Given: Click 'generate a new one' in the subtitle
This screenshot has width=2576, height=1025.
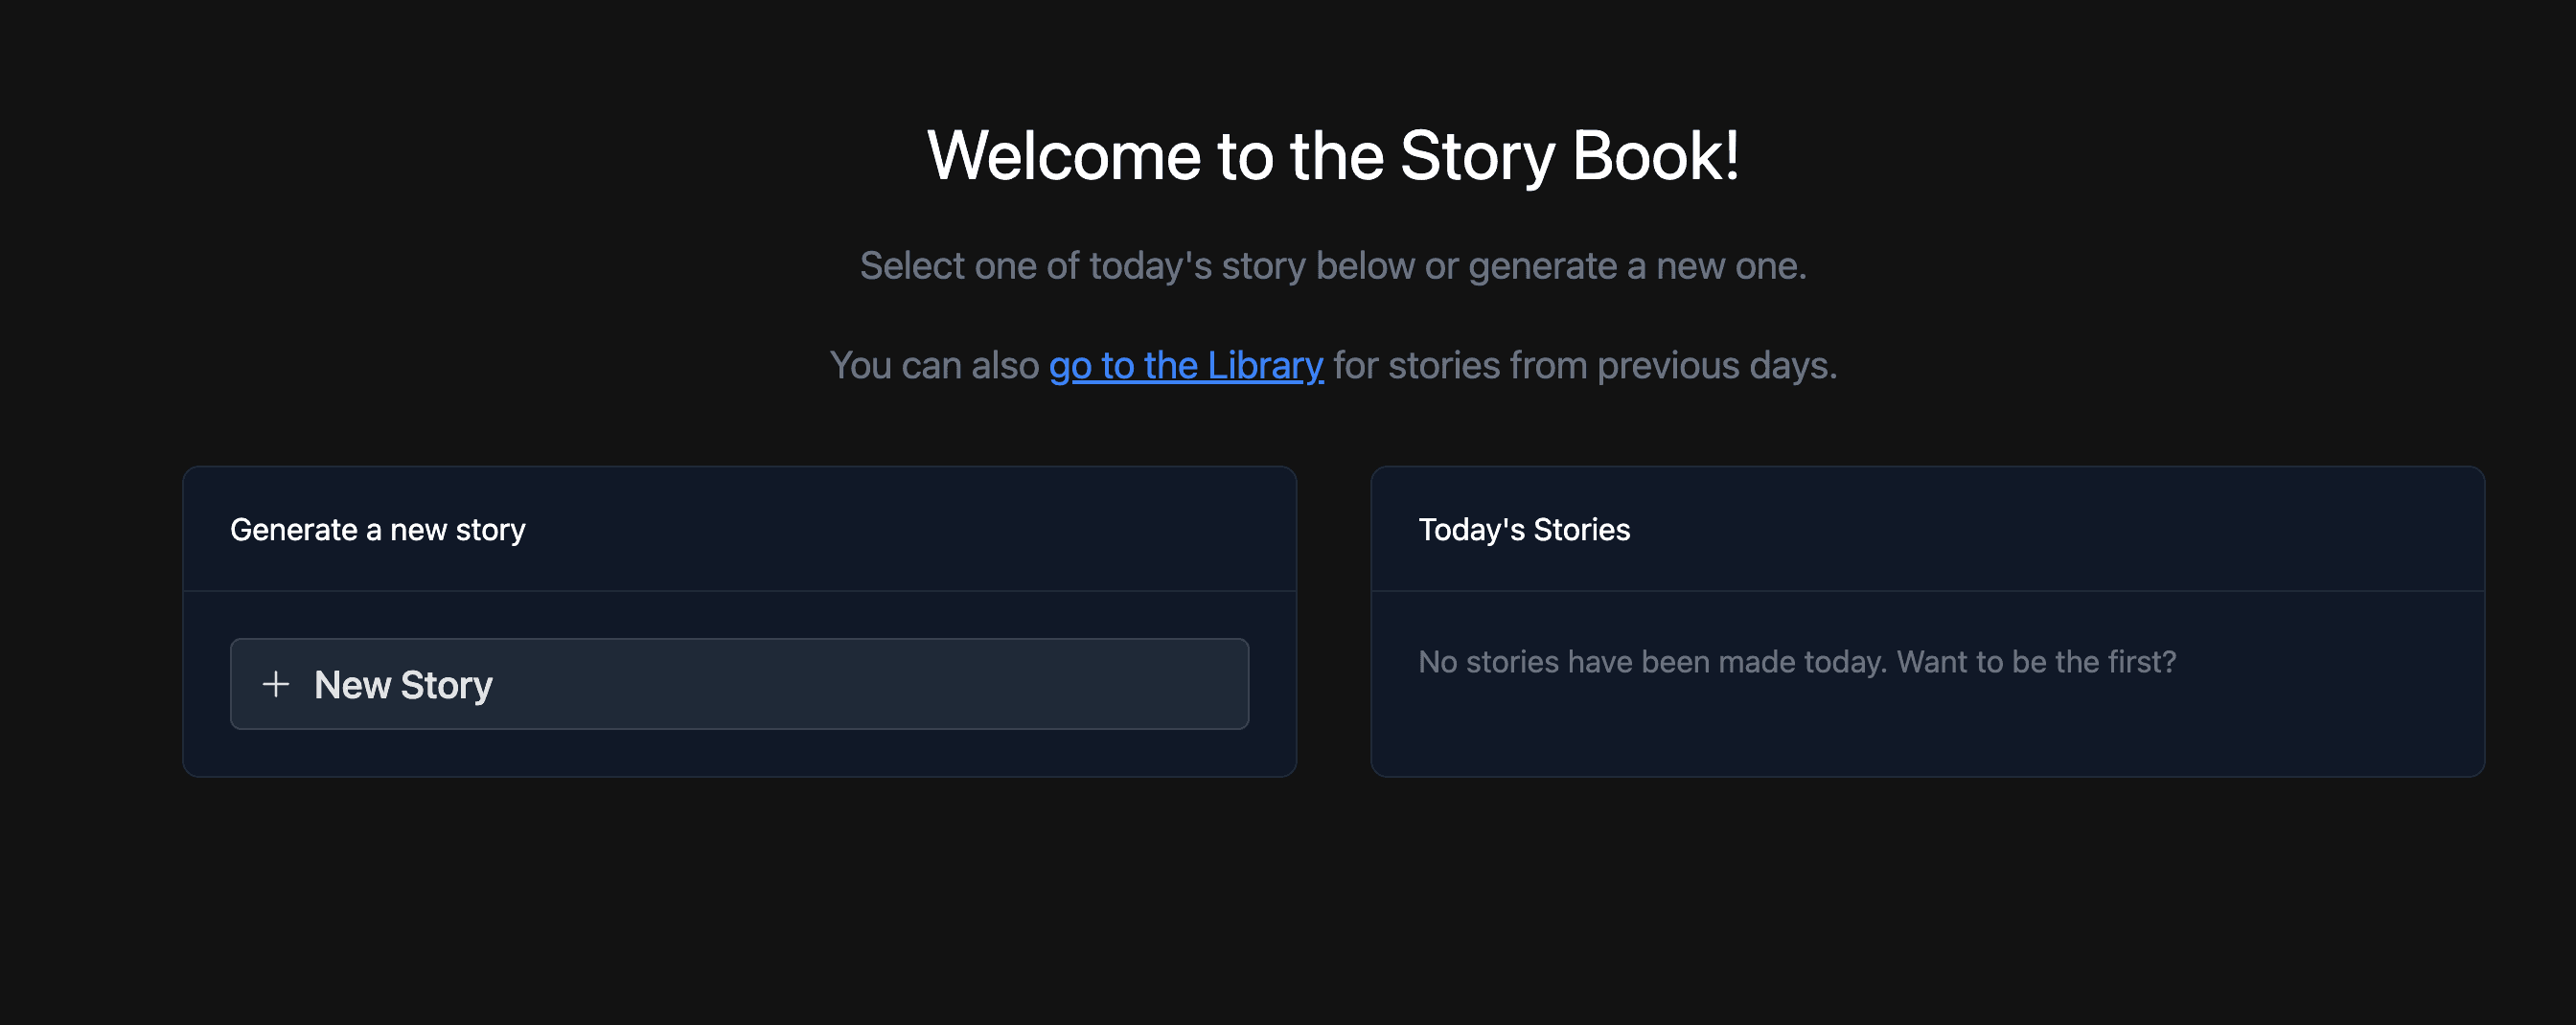Looking at the screenshot, I should tap(1636, 266).
